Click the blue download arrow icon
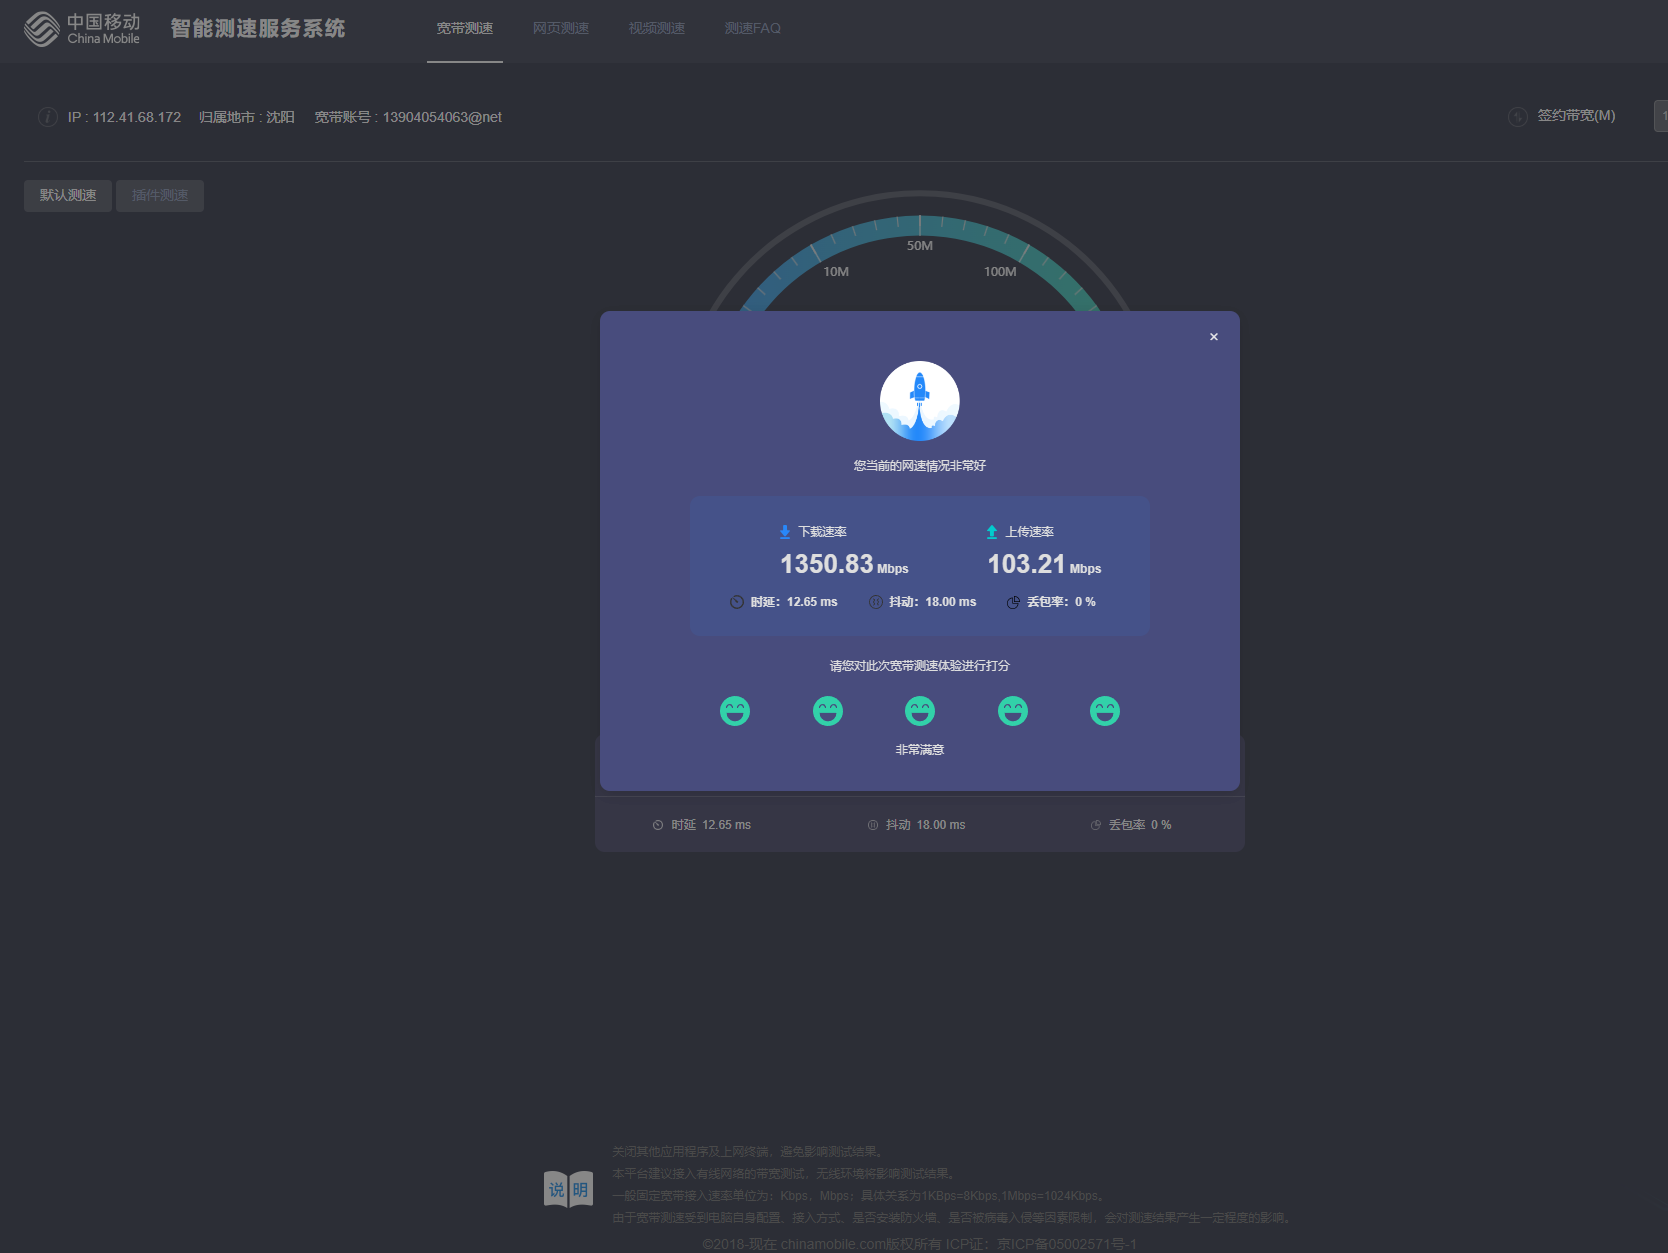 tap(785, 532)
